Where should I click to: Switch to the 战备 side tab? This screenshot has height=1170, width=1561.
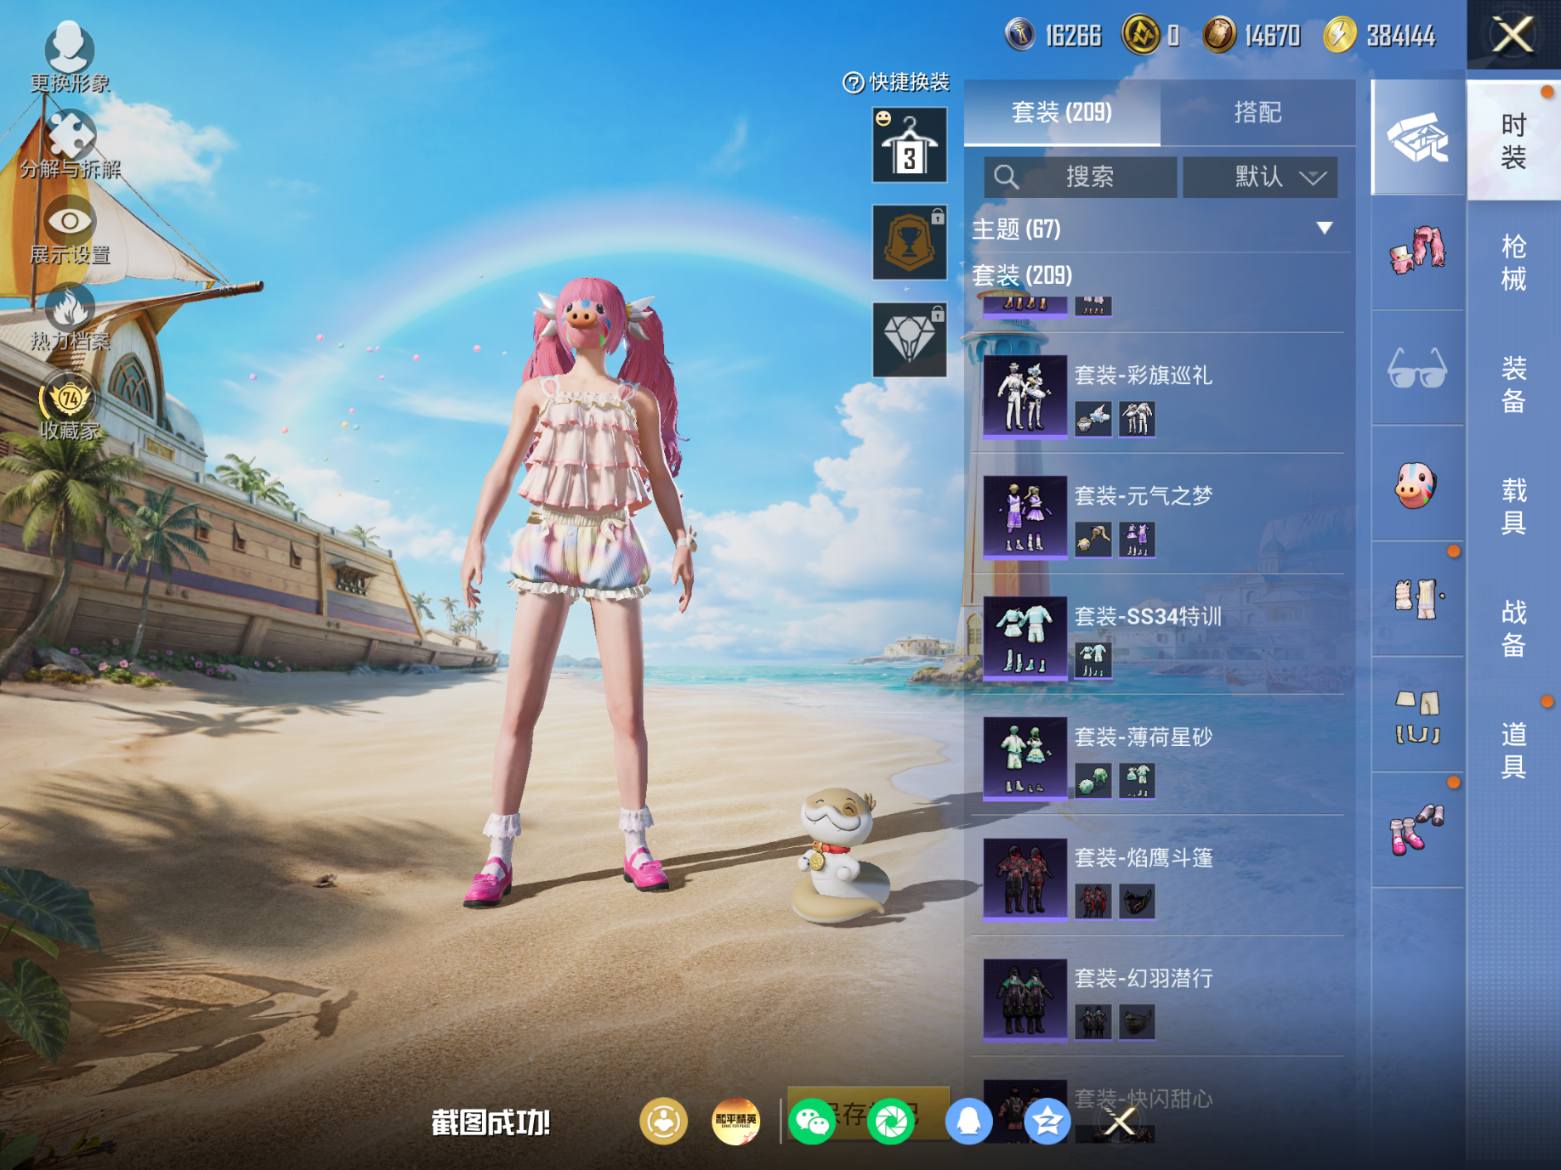click(x=1513, y=628)
